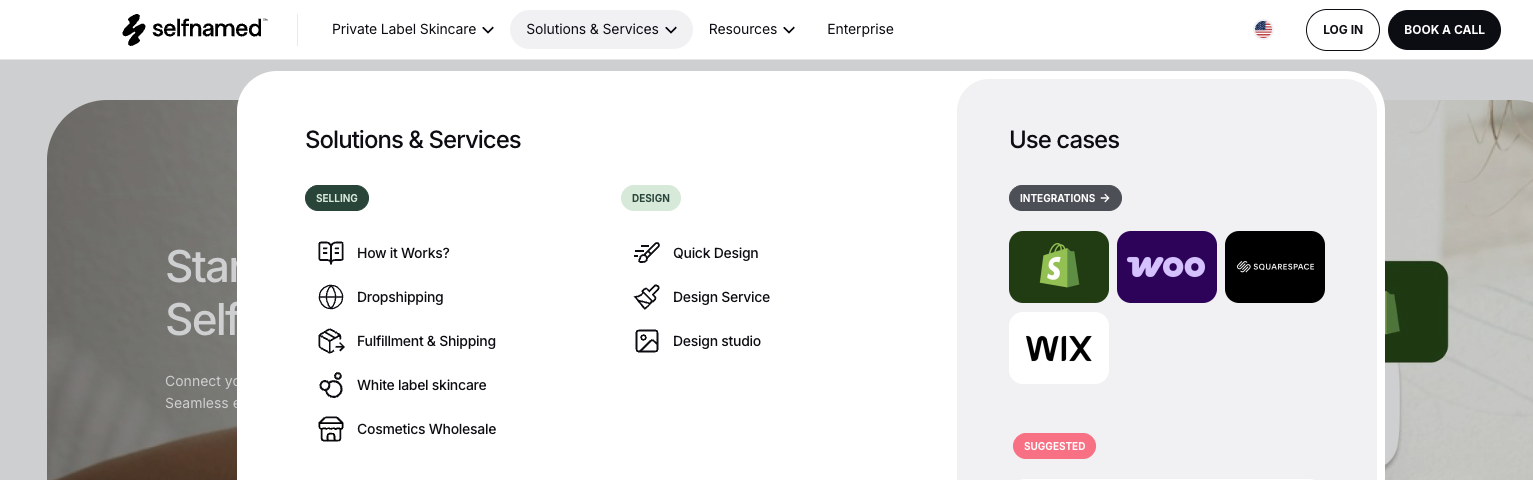Open the Design studio link
This screenshot has width=1533, height=480.
(x=717, y=341)
